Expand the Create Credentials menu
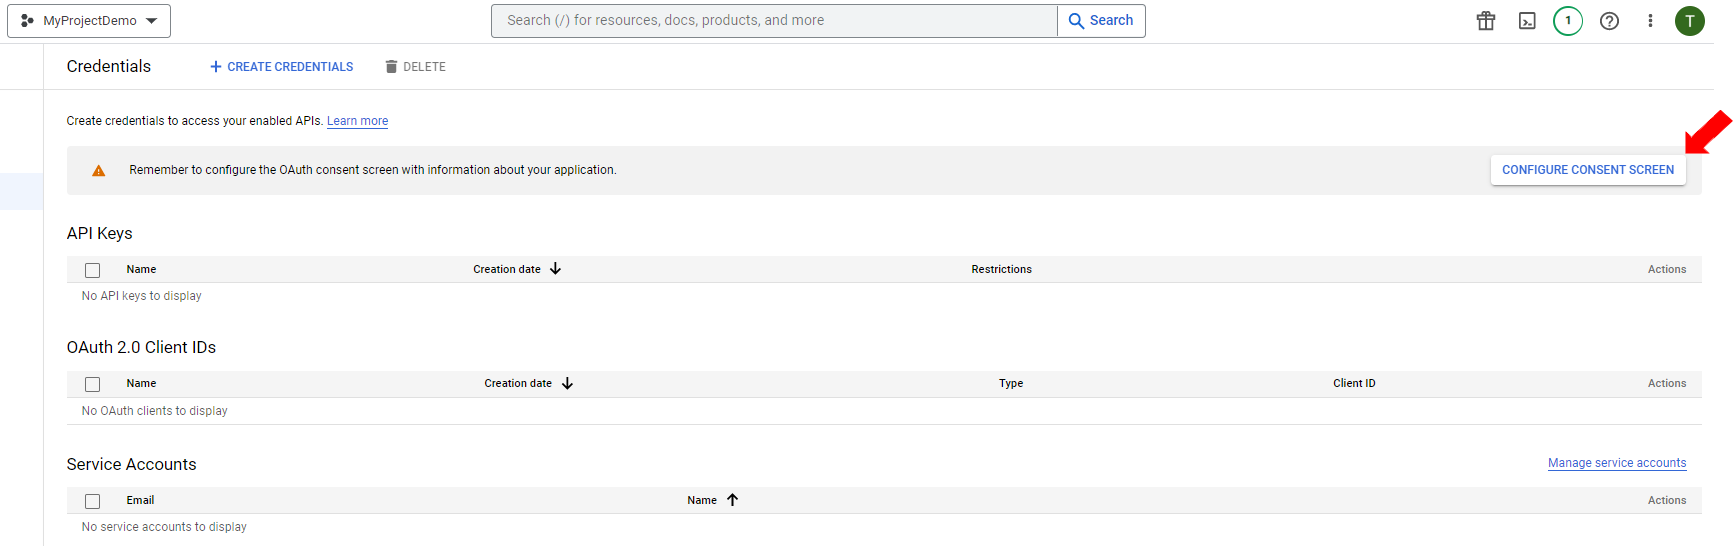 [281, 67]
